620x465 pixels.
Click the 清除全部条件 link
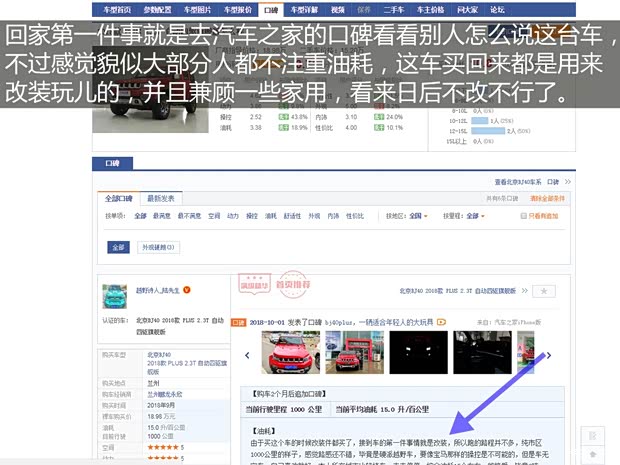coord(547,198)
